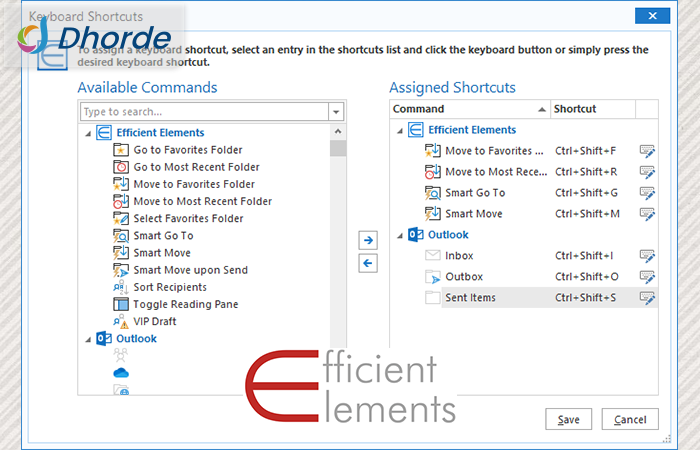Click the Inbox envelope icon in Assigned Shortcuts
Viewport: 700px width, 450px height.
click(433, 255)
